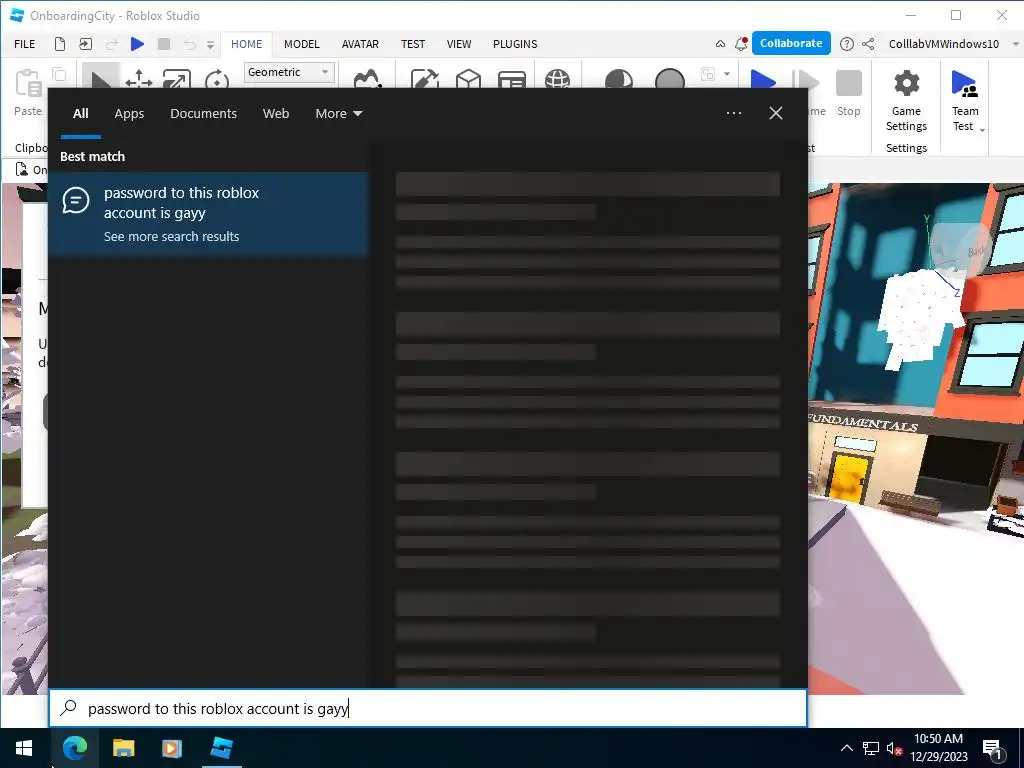
Task: Open the terrain Editor tool
Action: (367, 78)
